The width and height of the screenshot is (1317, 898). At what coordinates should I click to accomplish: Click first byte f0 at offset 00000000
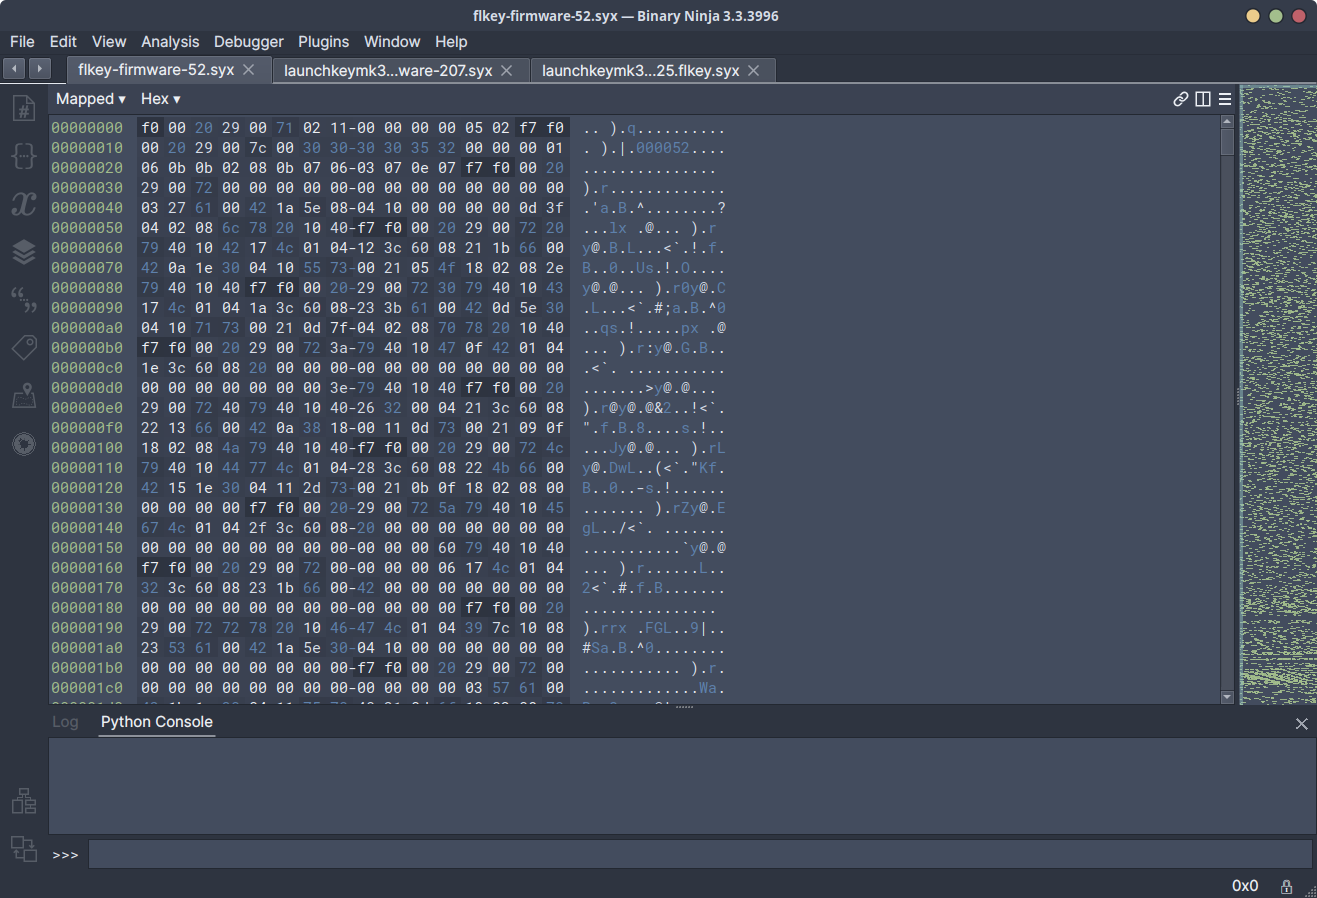pyautogui.click(x=150, y=128)
